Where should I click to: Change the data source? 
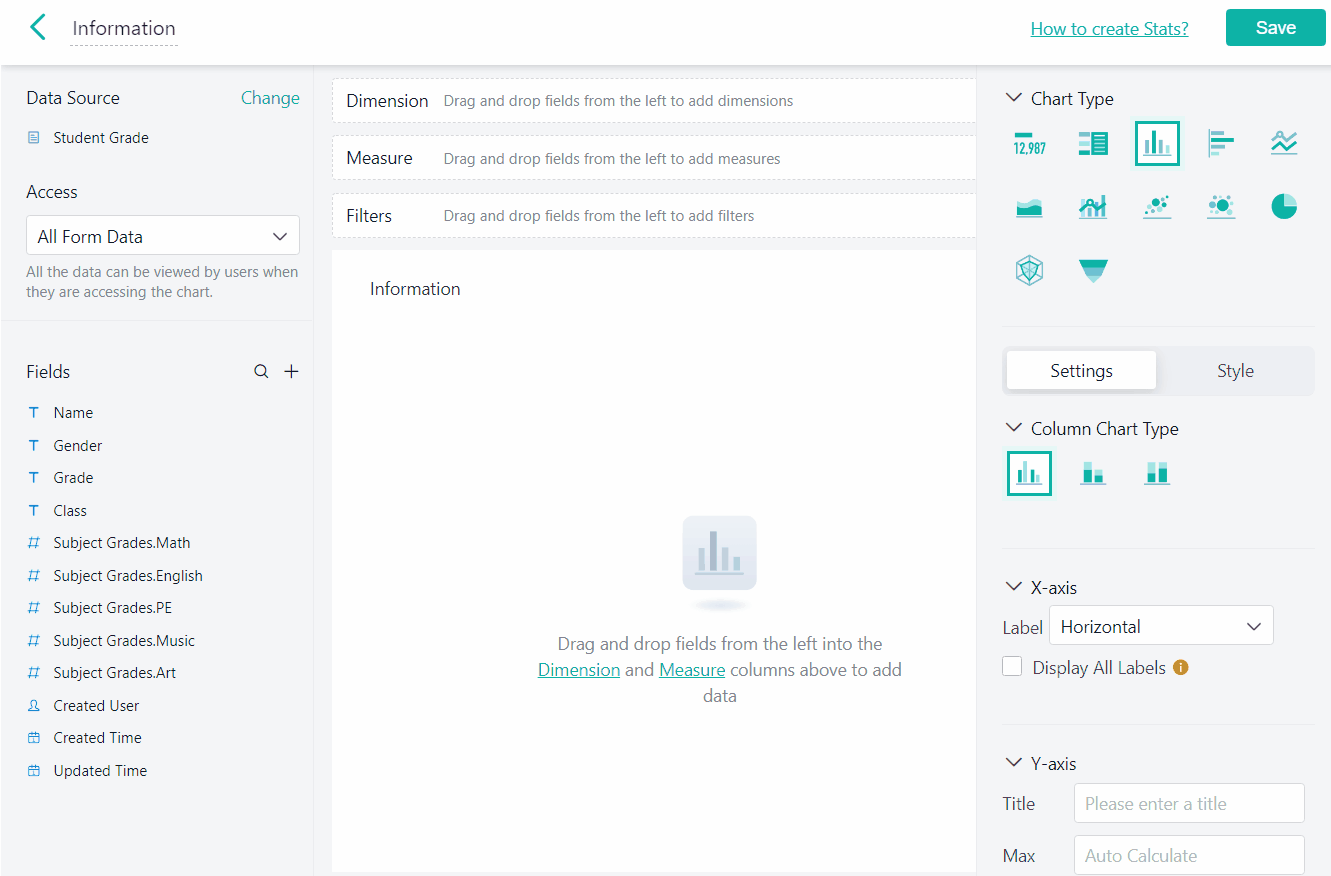(270, 98)
